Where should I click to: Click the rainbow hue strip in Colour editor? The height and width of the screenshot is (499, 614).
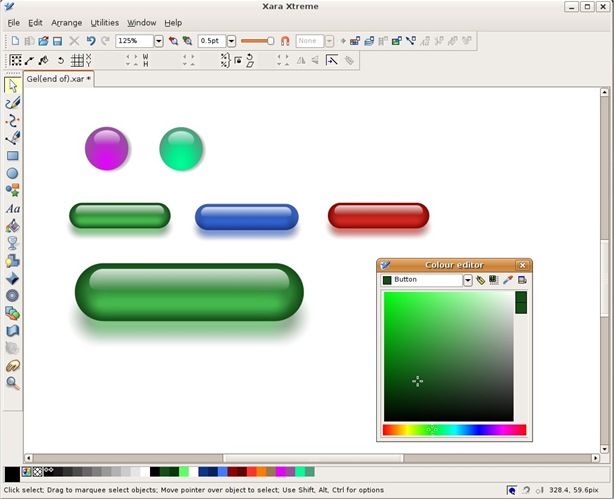[453, 430]
